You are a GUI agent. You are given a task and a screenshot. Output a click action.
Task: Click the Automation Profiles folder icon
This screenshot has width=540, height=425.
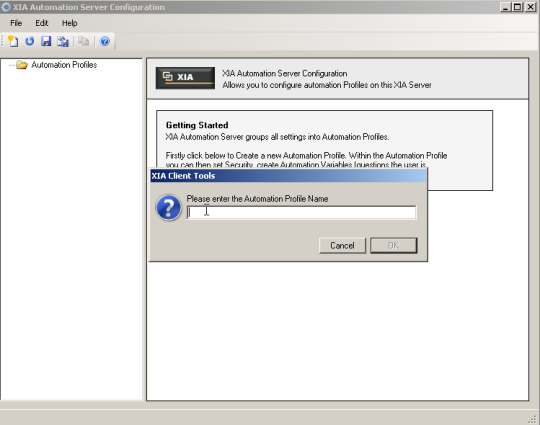[x=22, y=65]
